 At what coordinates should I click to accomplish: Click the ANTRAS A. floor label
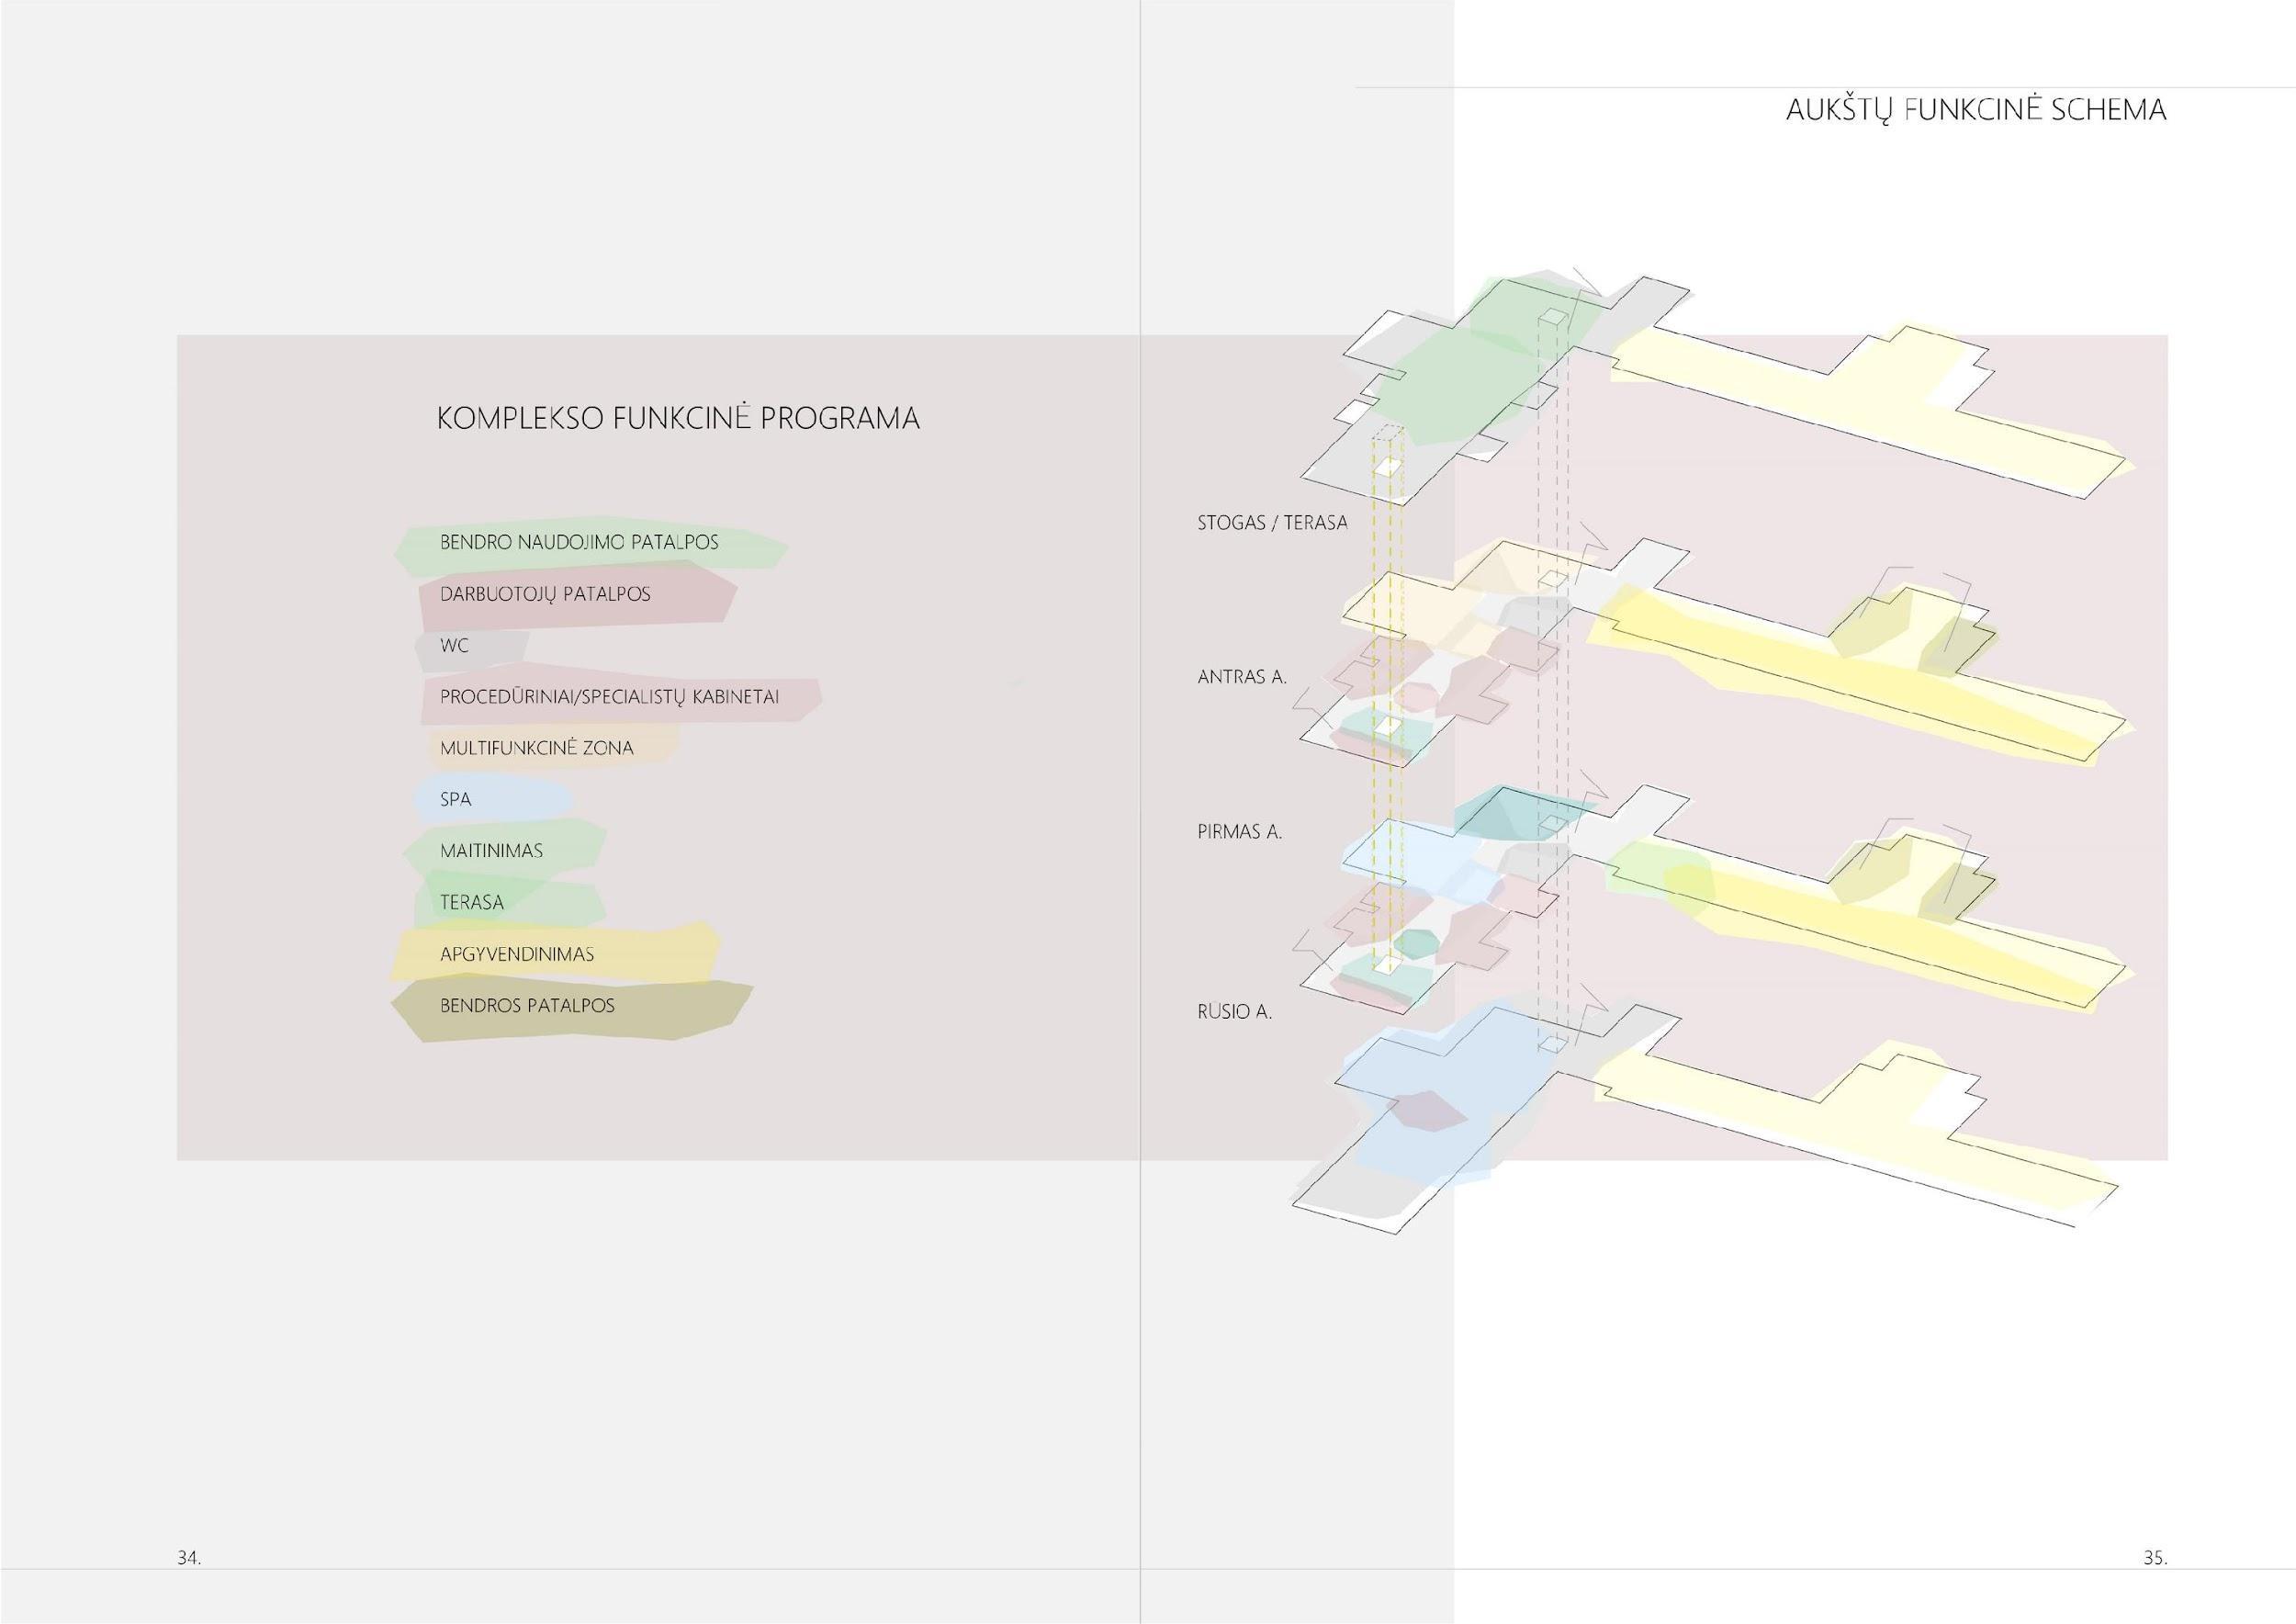pos(1242,677)
